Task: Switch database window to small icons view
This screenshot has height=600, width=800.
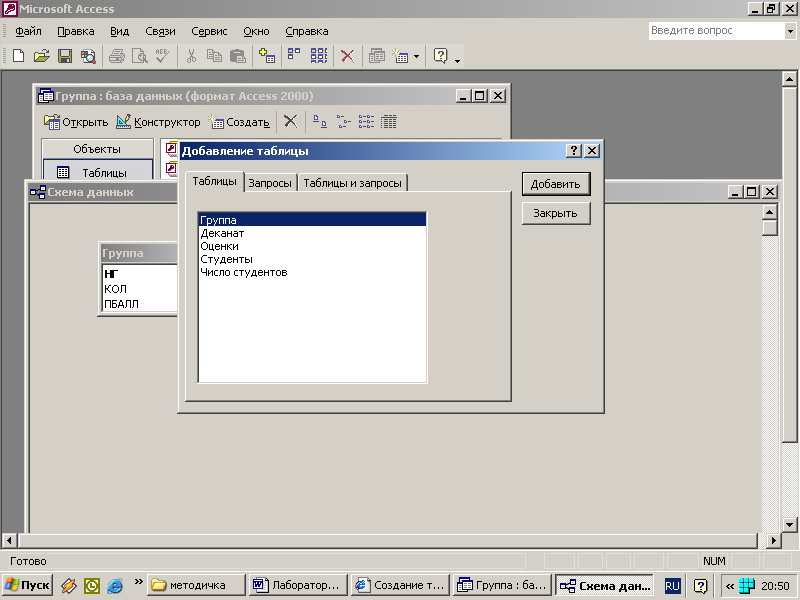Action: (343, 121)
